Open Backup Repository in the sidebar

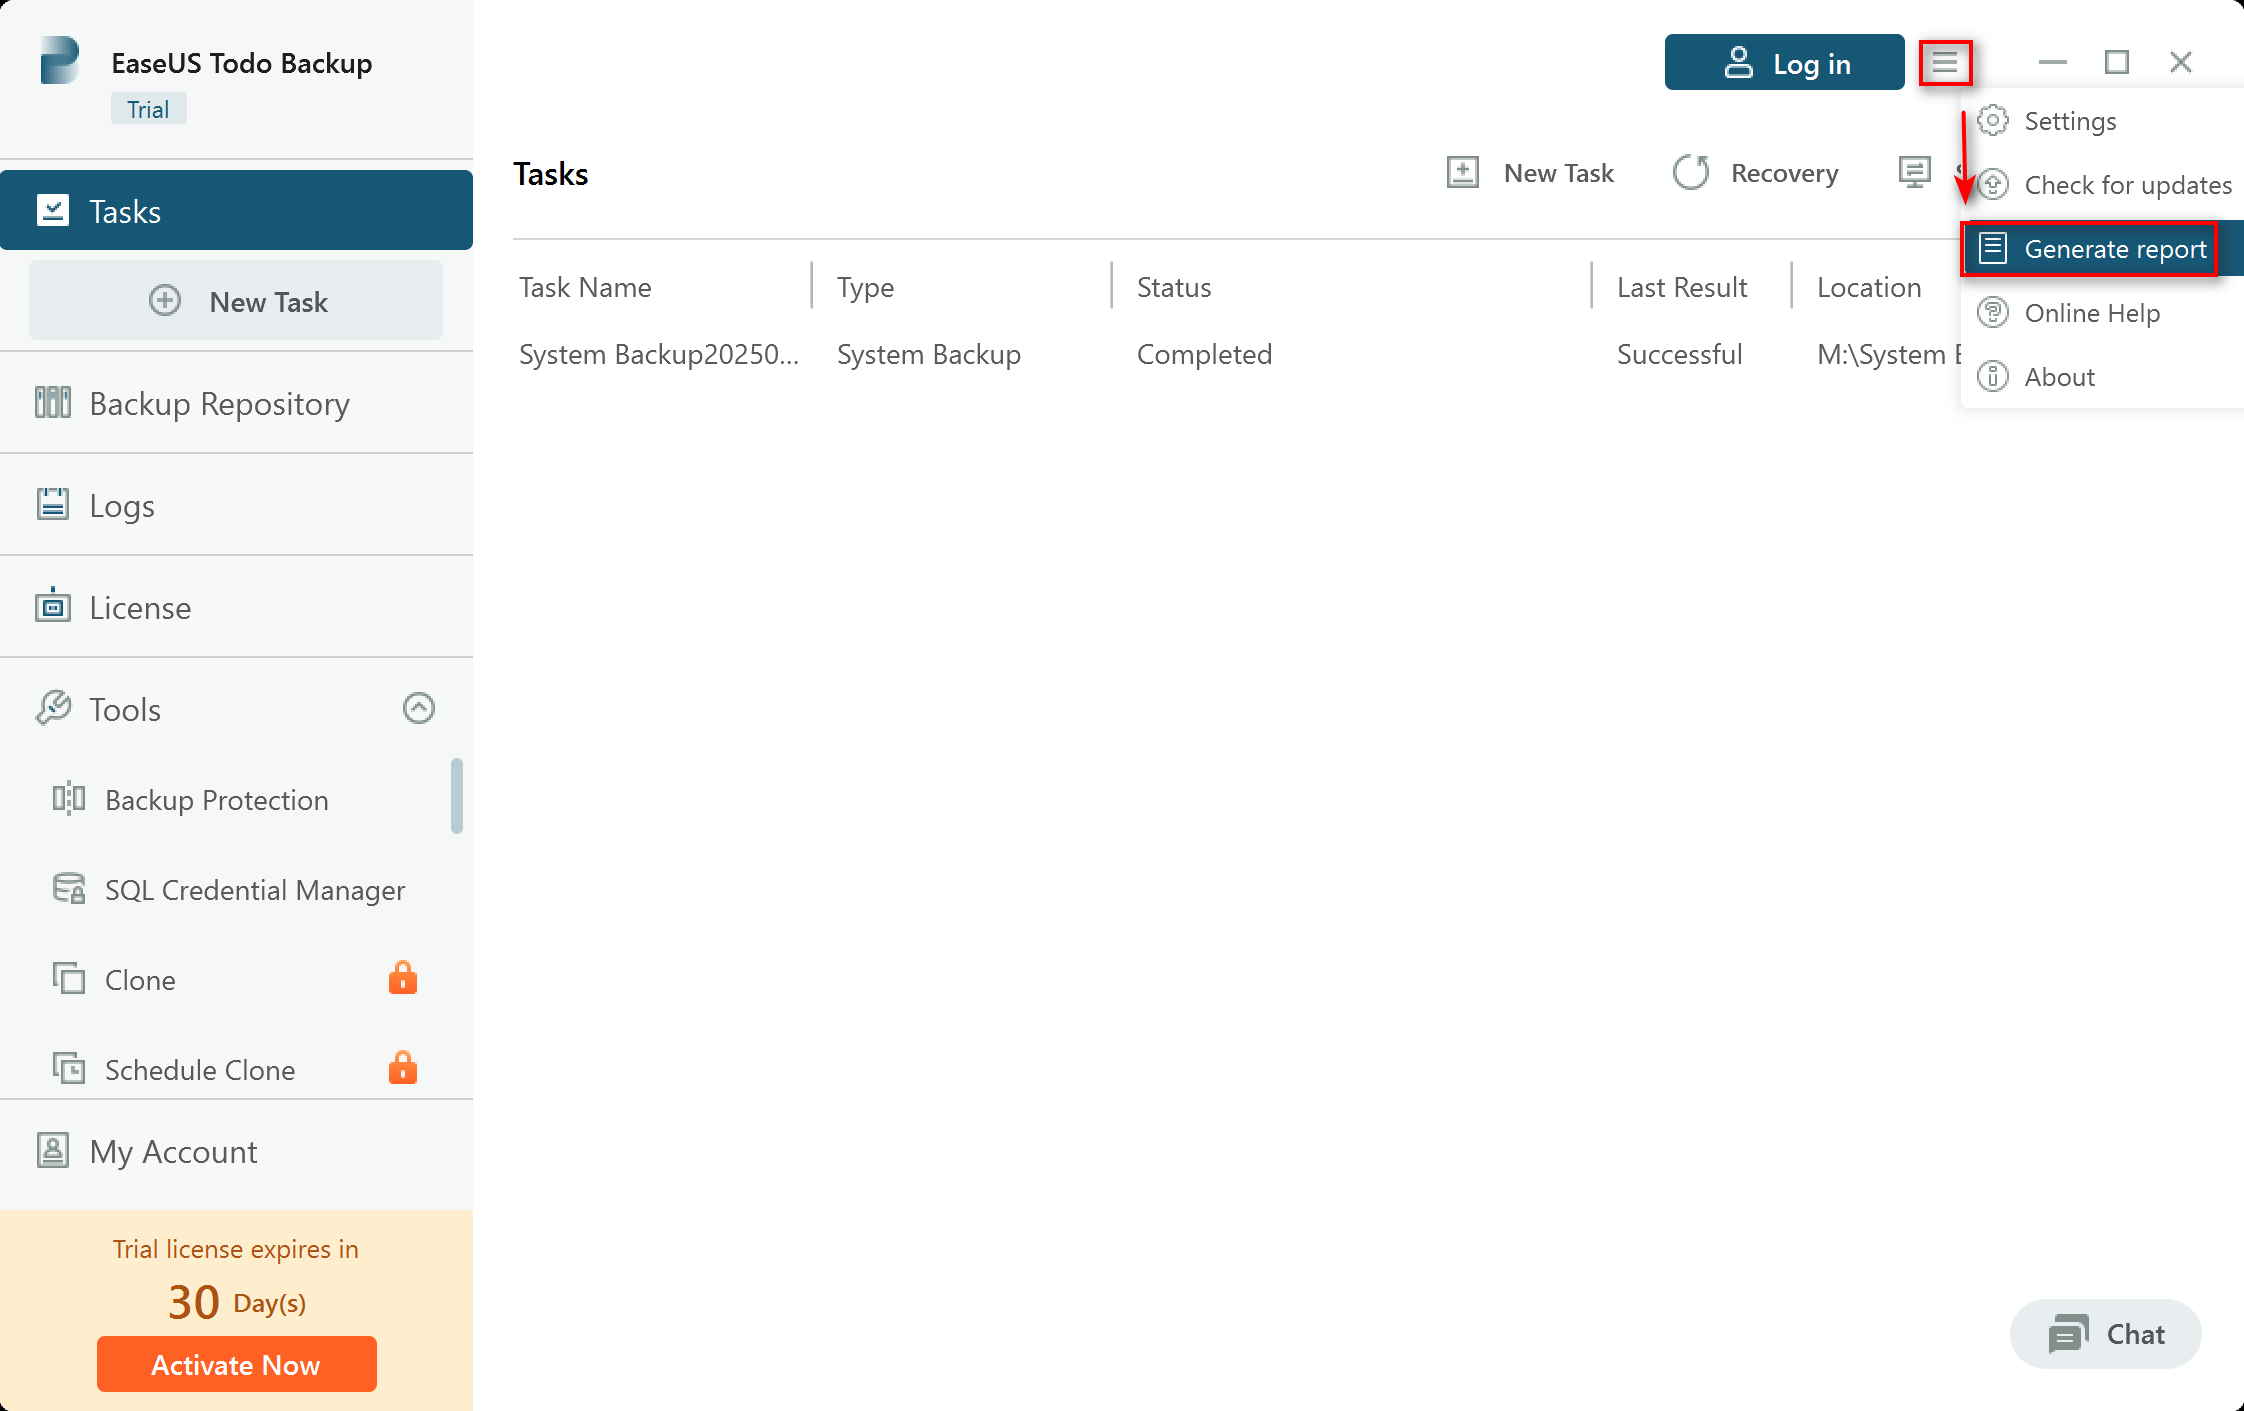tap(236, 403)
